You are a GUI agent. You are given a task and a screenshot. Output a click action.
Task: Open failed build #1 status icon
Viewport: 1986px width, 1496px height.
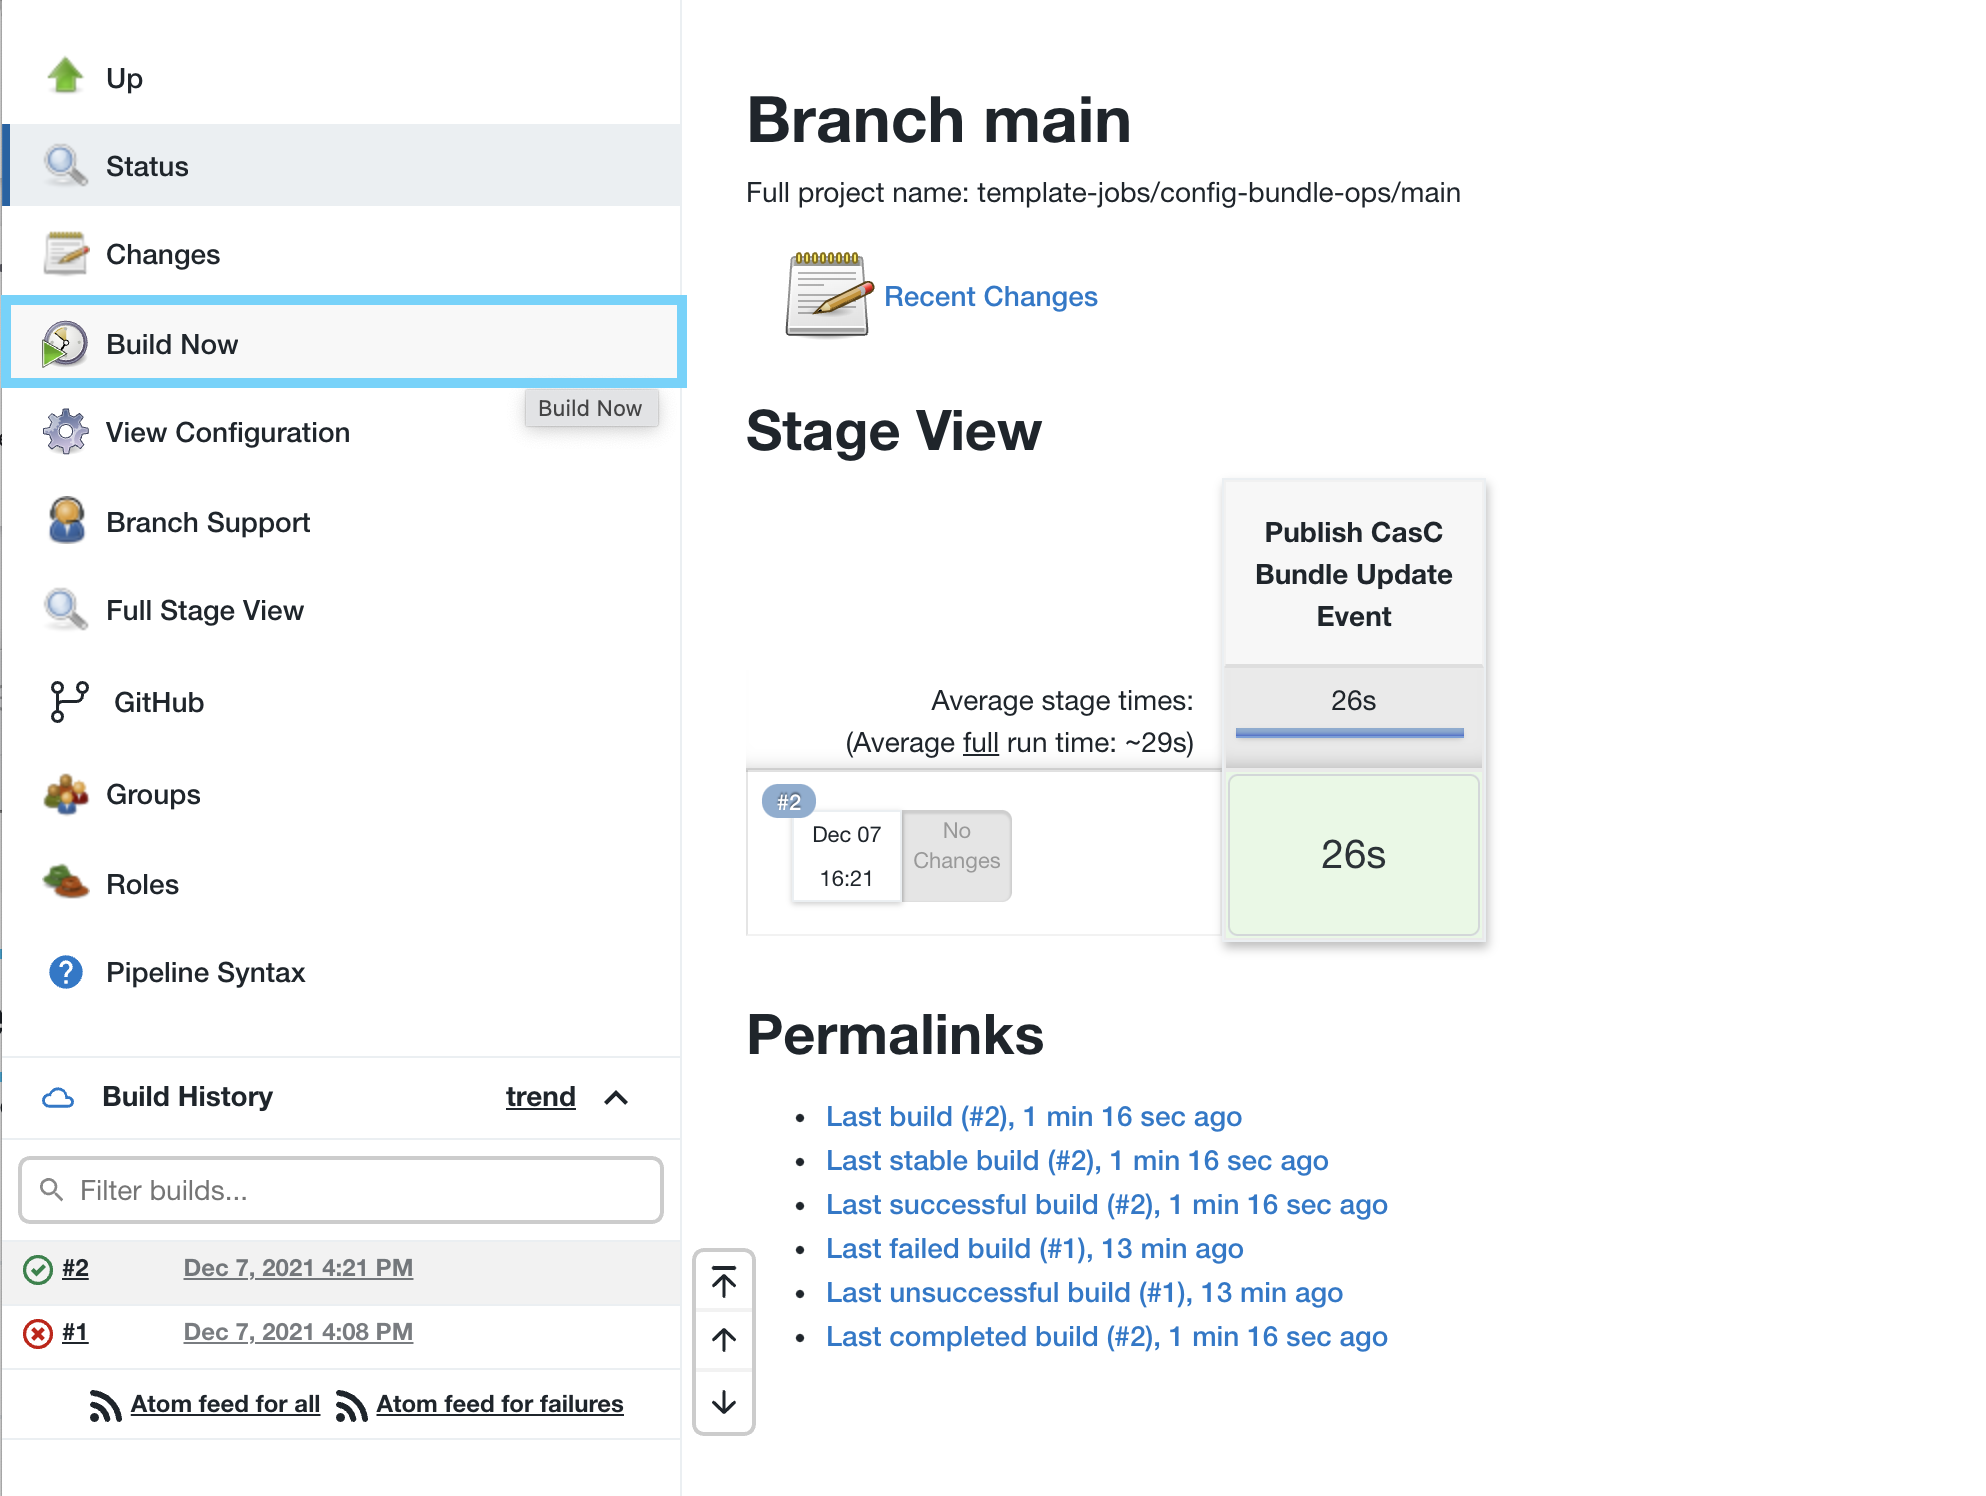click(37, 1333)
